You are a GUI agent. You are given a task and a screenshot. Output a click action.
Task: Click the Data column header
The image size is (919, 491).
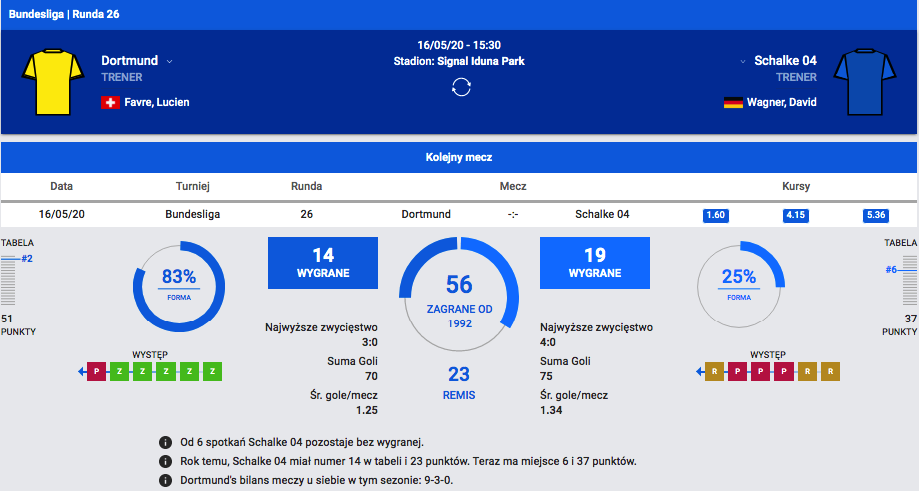(x=62, y=186)
